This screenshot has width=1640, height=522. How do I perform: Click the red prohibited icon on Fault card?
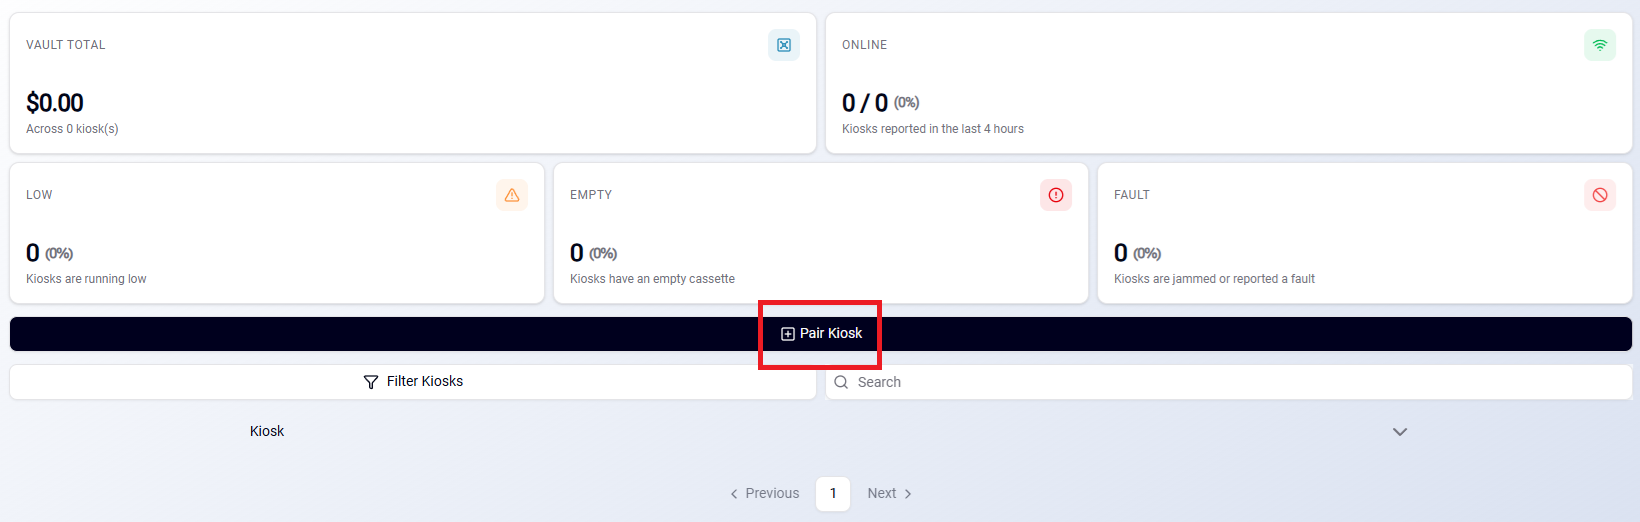click(1600, 195)
